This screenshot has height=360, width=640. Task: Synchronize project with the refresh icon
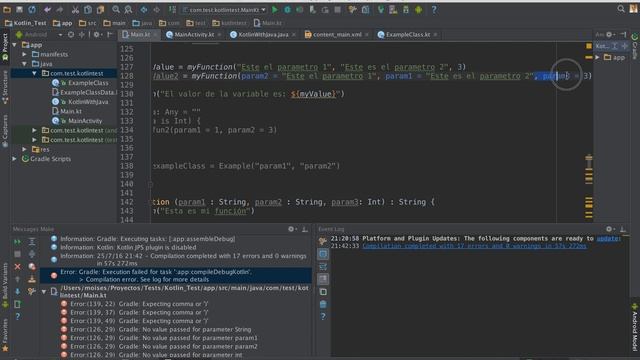[x=32, y=9]
